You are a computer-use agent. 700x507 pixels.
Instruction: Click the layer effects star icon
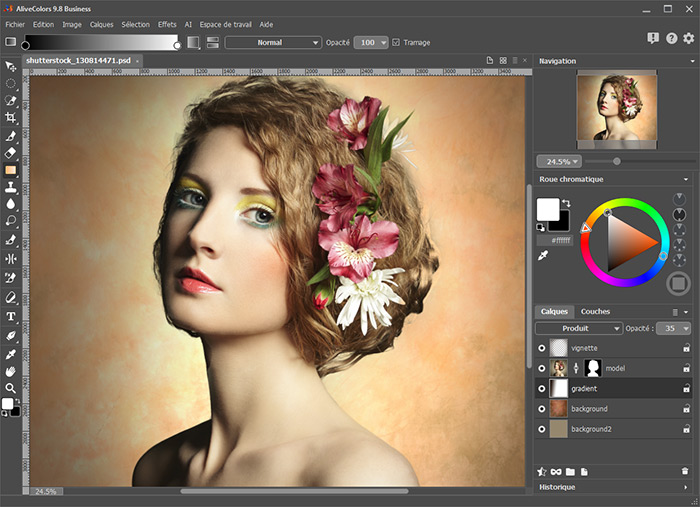click(x=542, y=472)
